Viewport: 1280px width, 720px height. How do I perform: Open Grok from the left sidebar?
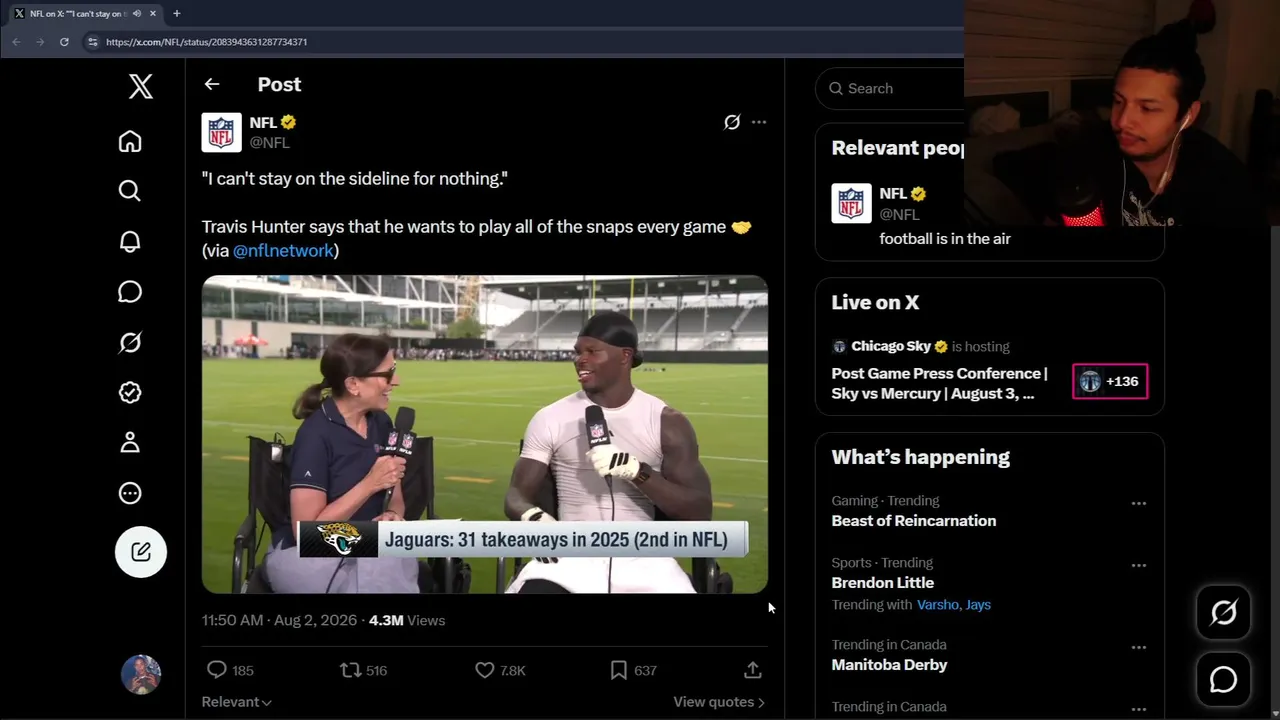[x=130, y=343]
